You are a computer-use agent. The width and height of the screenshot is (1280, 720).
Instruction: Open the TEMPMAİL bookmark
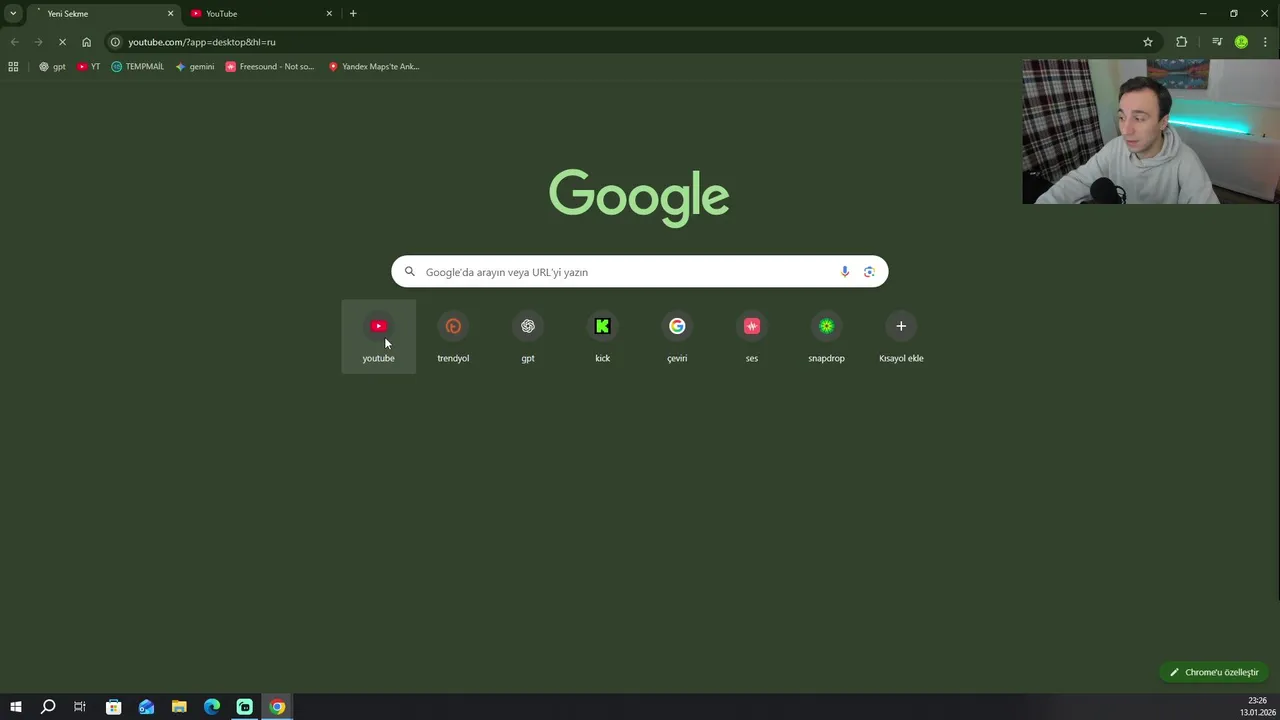click(138, 66)
